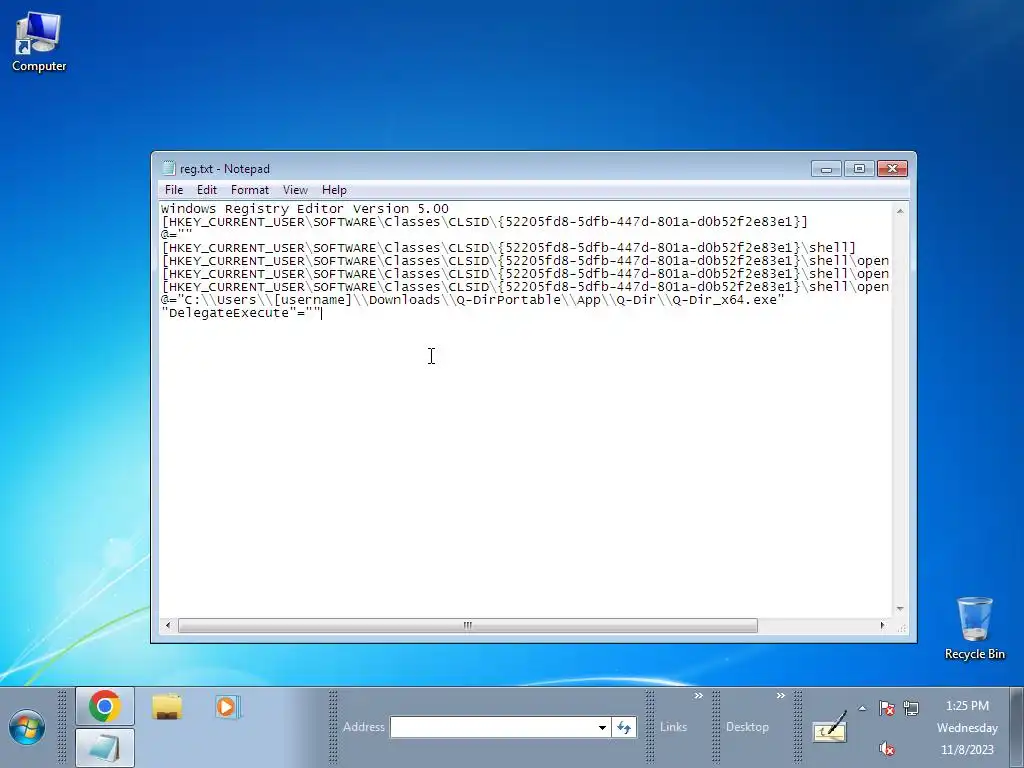
Task: Click the Action Center flag icon
Action: (x=886, y=708)
